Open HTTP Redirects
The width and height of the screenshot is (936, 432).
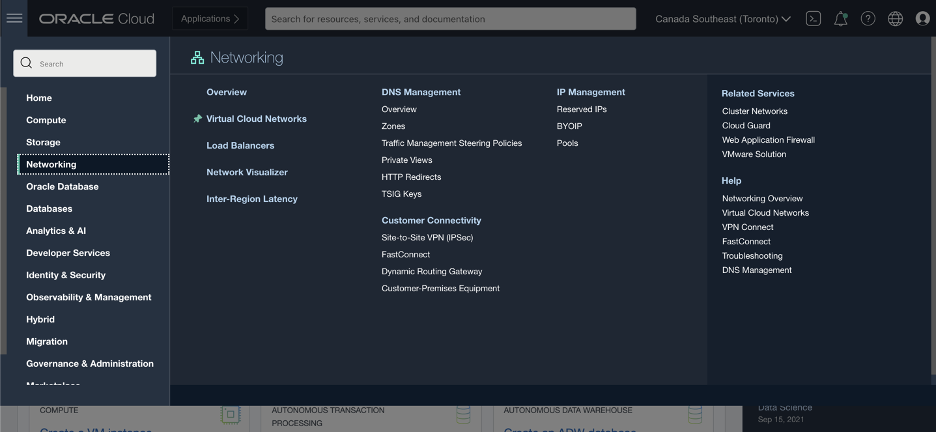click(x=411, y=177)
